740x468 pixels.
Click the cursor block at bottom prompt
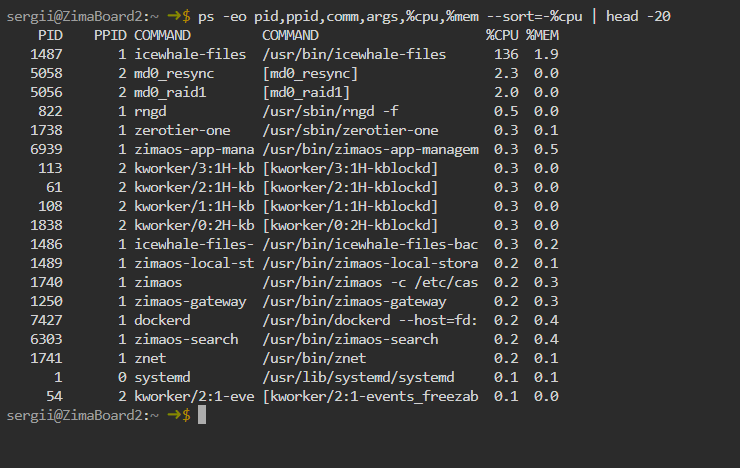[202, 415]
